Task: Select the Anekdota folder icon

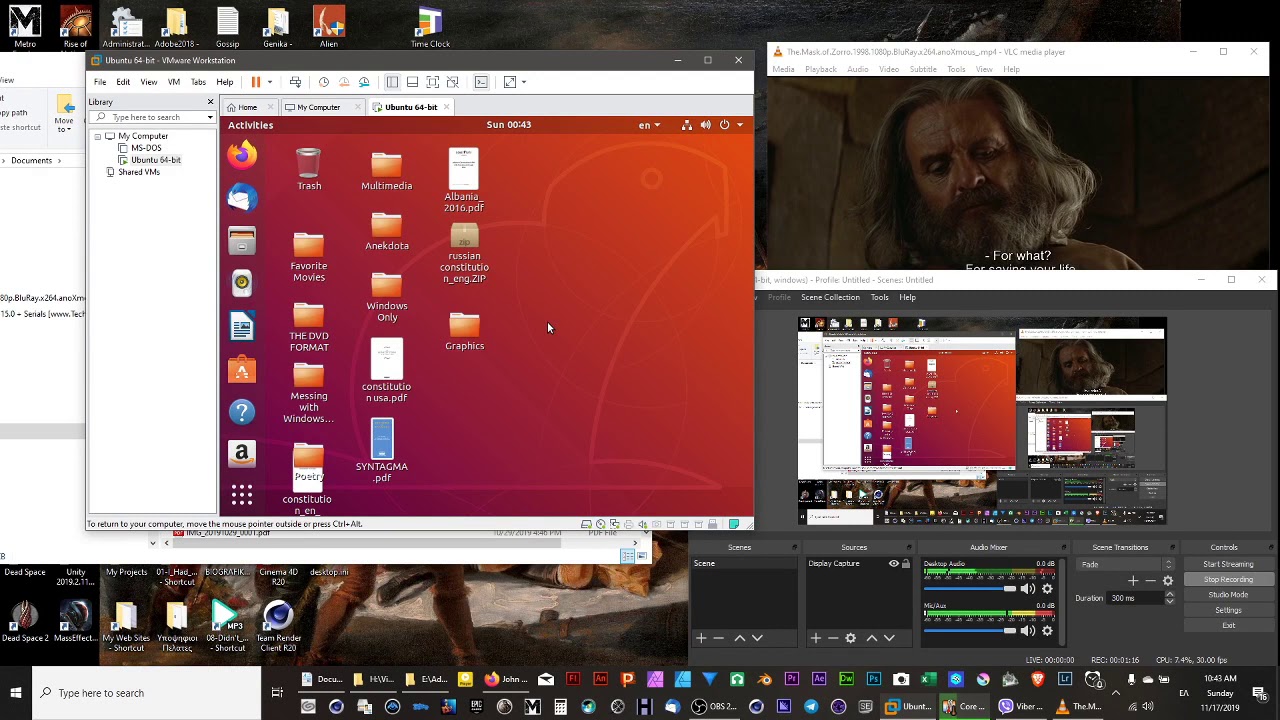Action: coord(386,231)
